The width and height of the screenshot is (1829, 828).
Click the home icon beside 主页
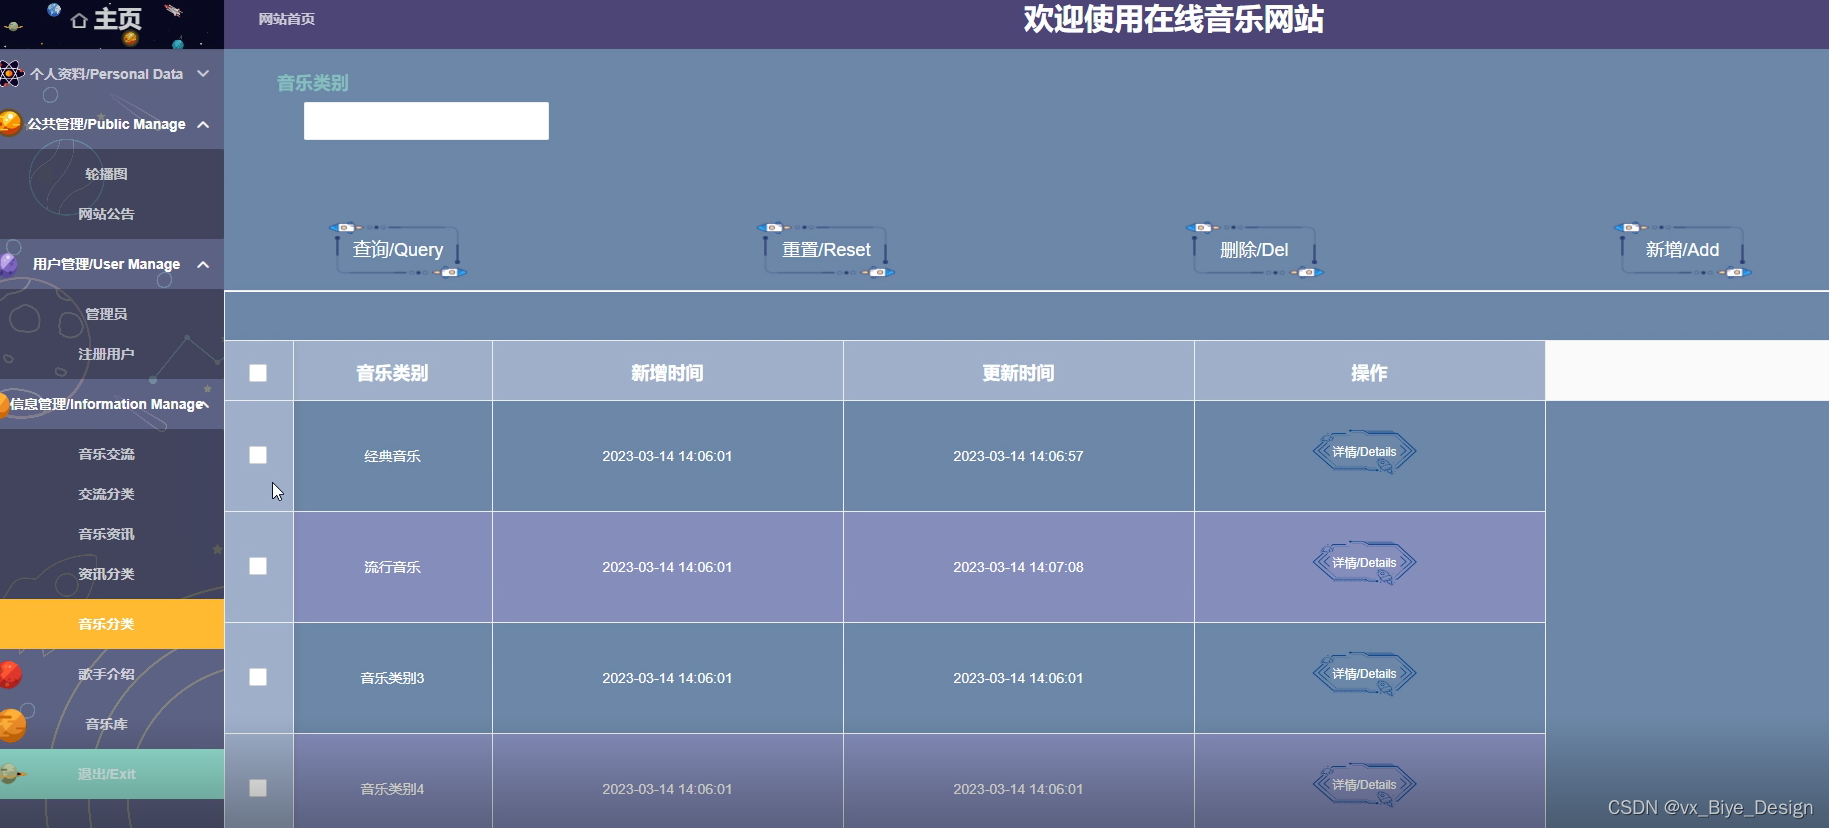pyautogui.click(x=79, y=20)
